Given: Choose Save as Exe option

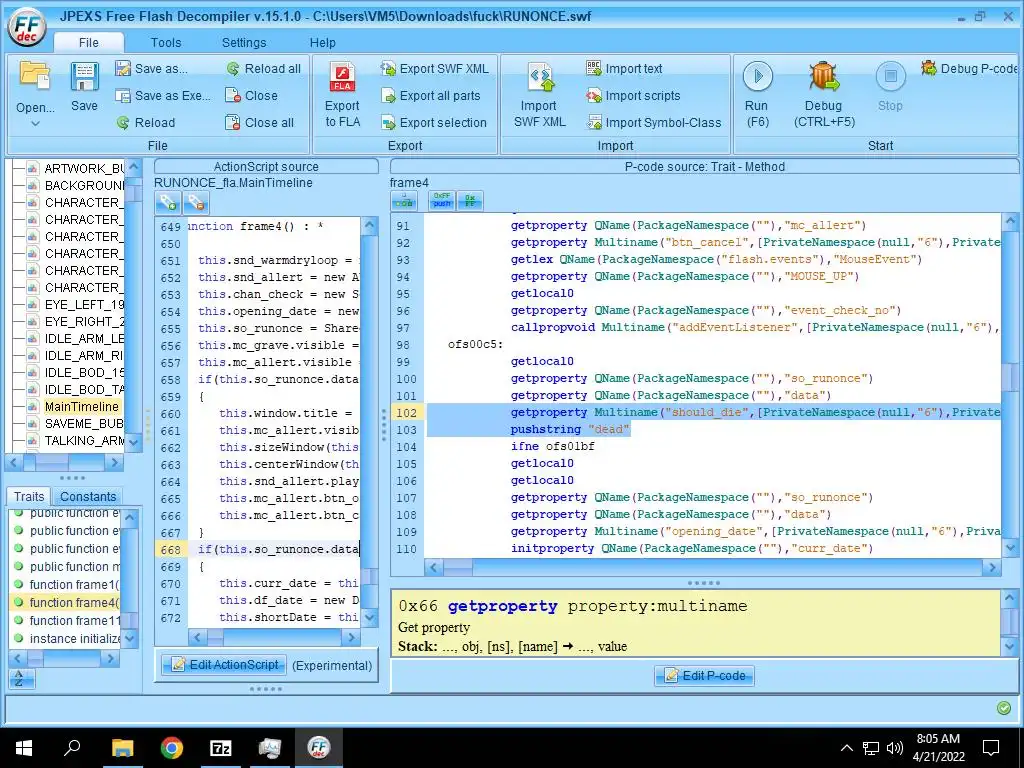Looking at the screenshot, I should tap(163, 95).
